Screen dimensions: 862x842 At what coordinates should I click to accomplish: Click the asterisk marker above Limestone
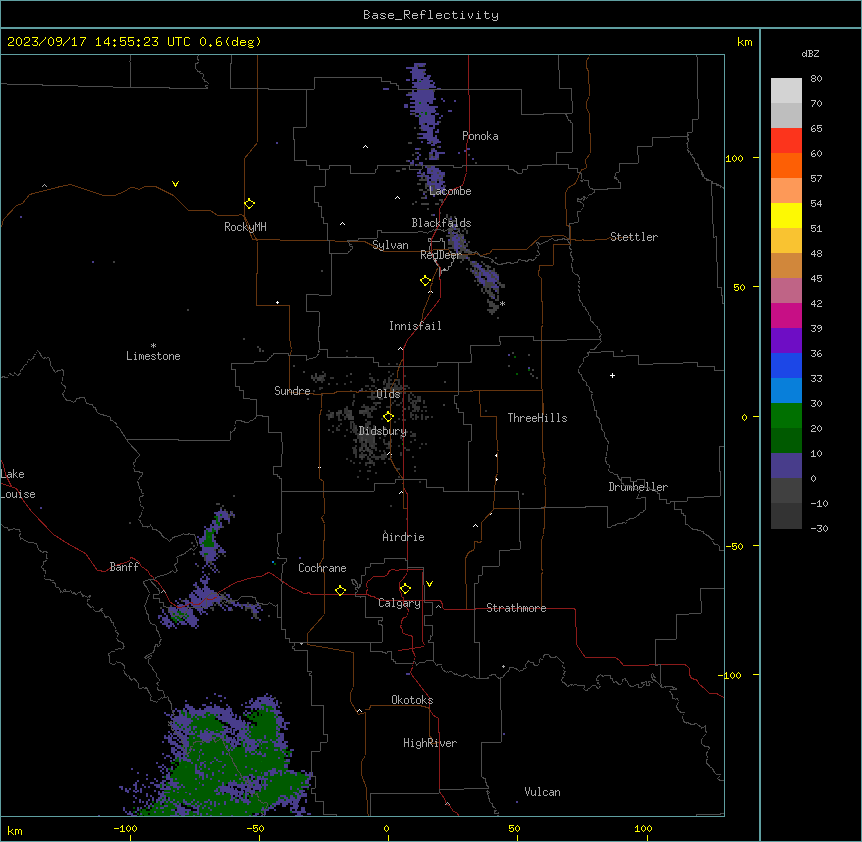153,346
